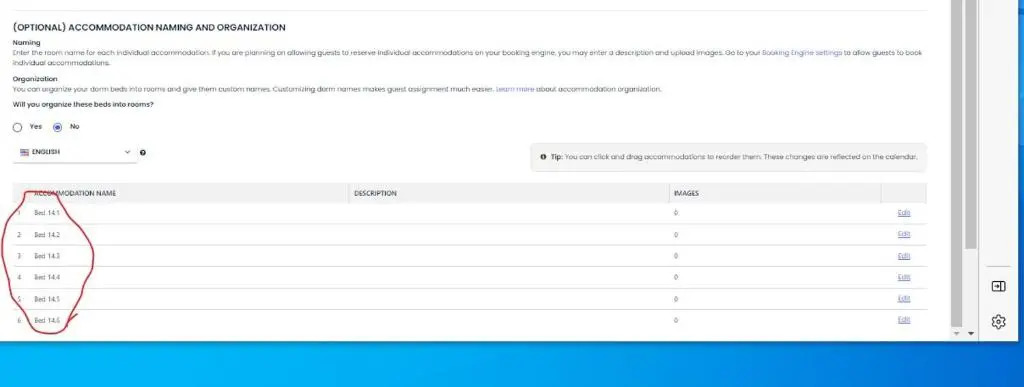Click the image count in Bed 14.4 row
Viewport: 1024px width, 387px height.
coord(676,277)
